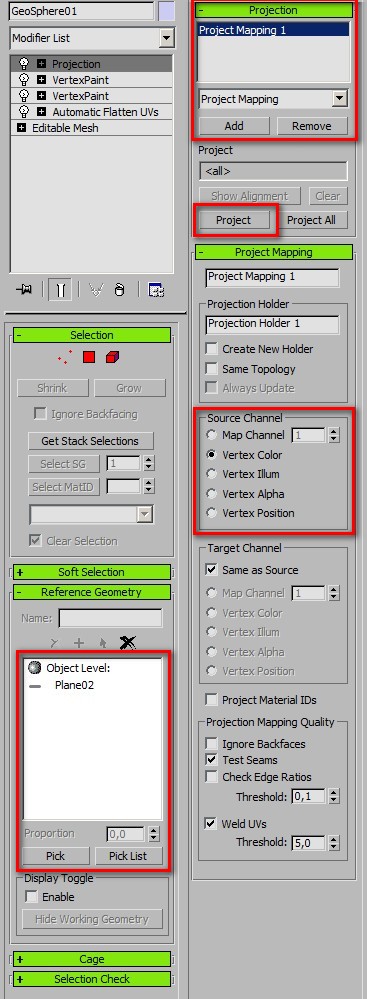This screenshot has height=999, width=367.
Task: Click the Pin Stack icon
Action: (24, 290)
